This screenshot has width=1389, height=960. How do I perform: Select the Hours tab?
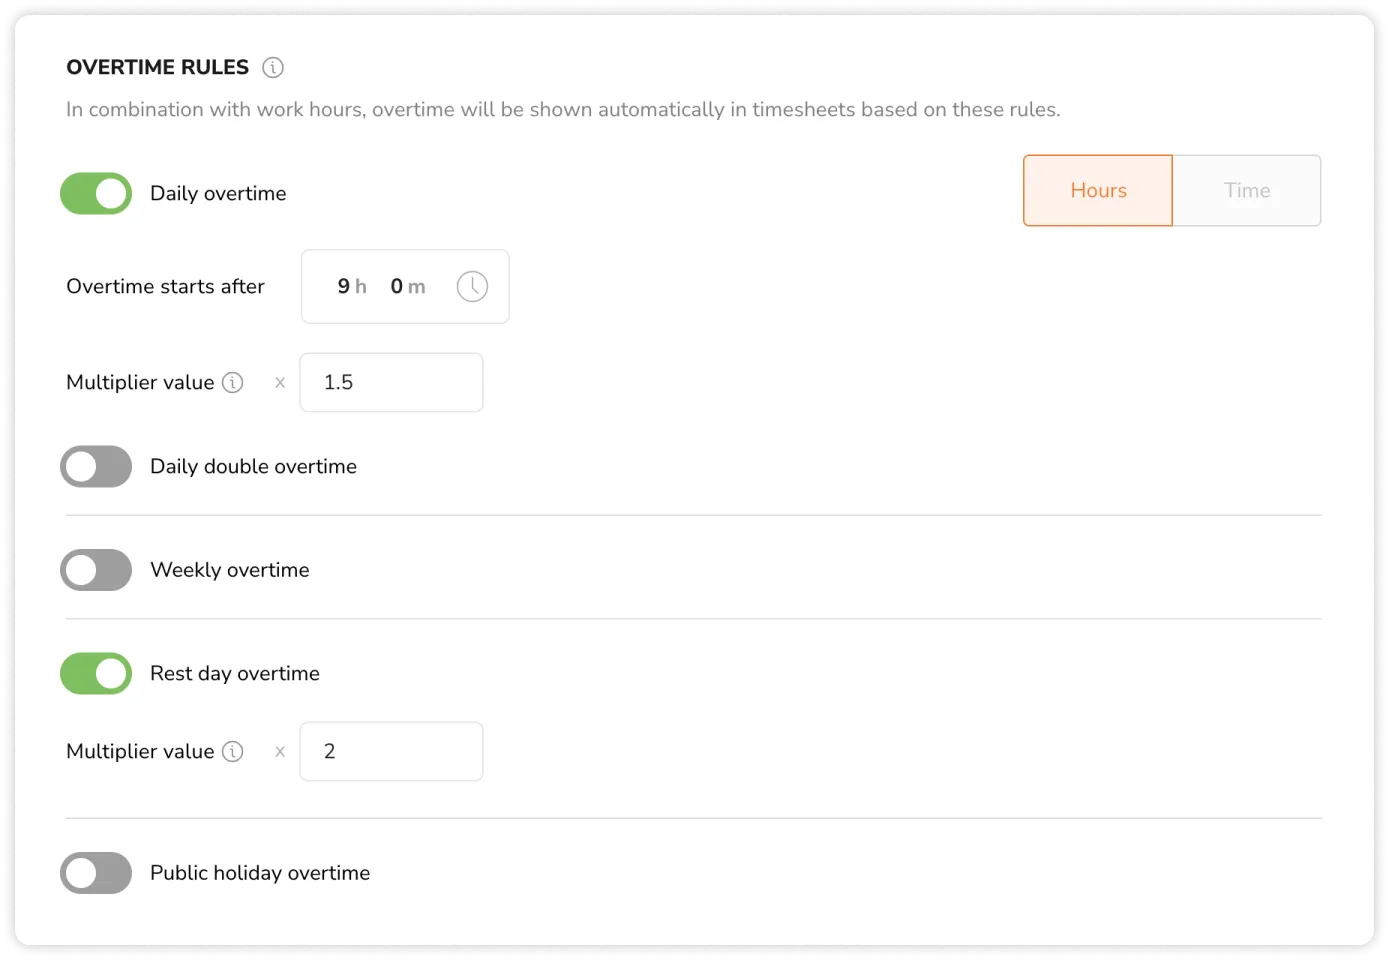1097,191
